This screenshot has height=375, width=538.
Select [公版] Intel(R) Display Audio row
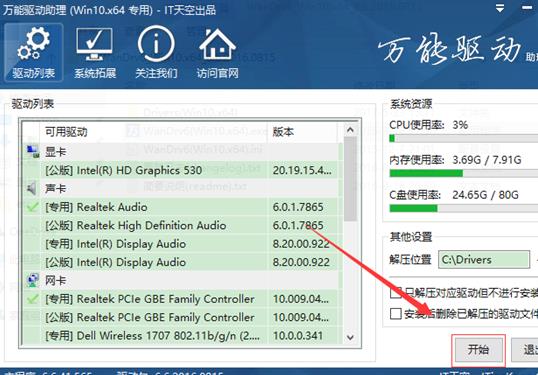click(x=182, y=262)
